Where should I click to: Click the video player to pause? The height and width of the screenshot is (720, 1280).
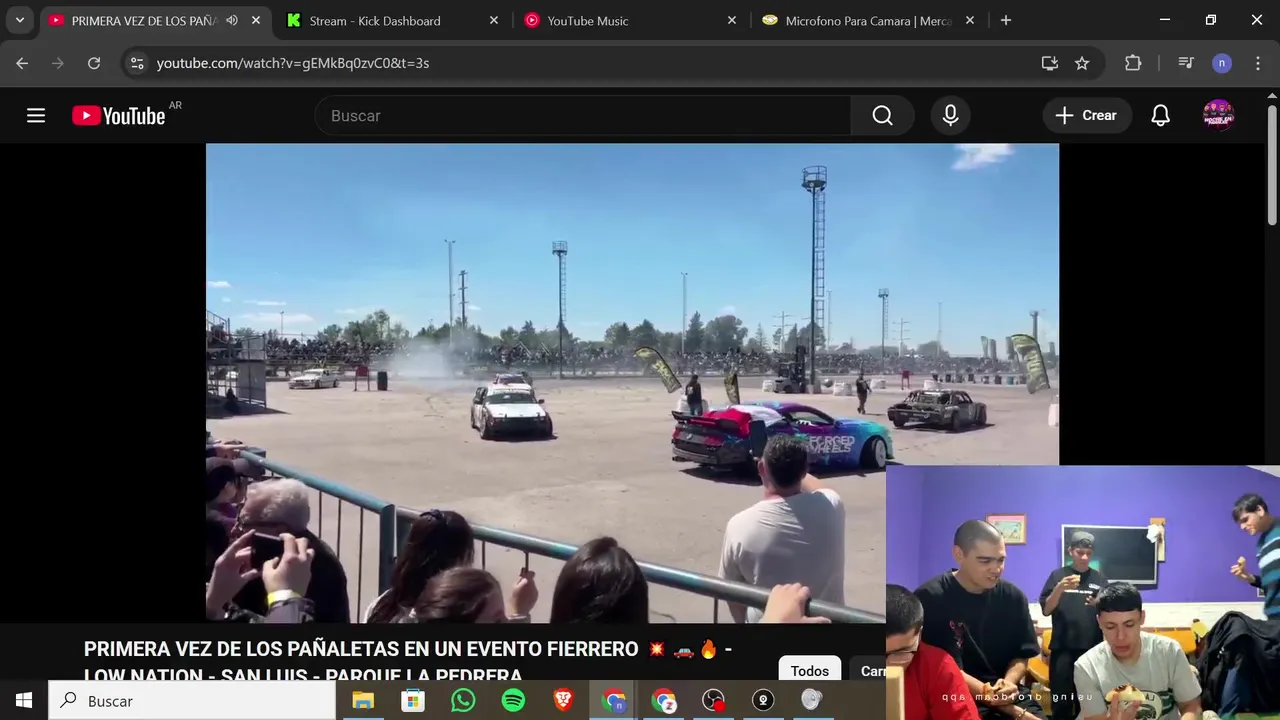(632, 384)
